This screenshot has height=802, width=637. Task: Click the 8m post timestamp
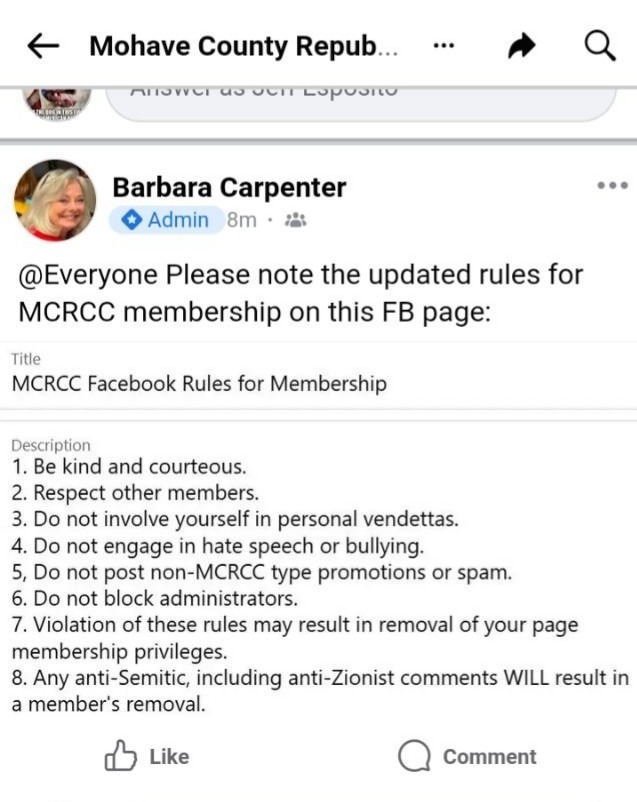point(241,220)
